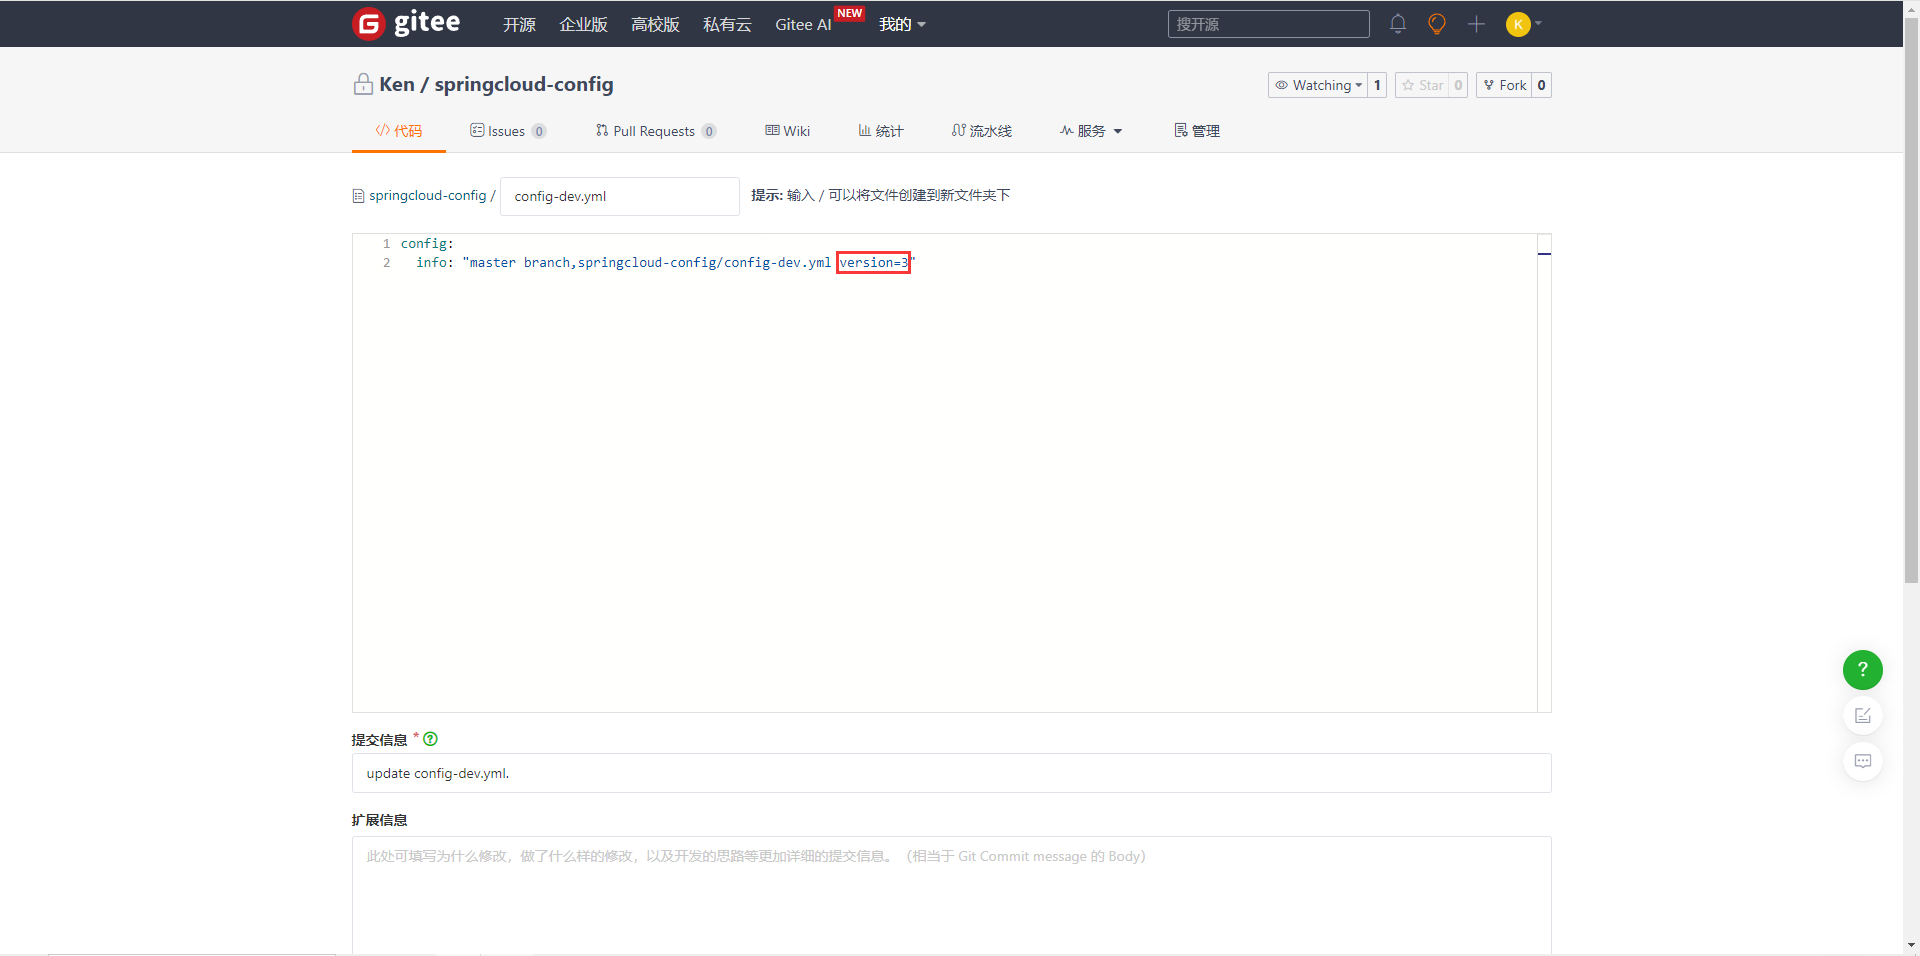Image resolution: width=1920 pixels, height=956 pixels.
Task: Open the floating question mark help button
Action: pyautogui.click(x=1862, y=670)
